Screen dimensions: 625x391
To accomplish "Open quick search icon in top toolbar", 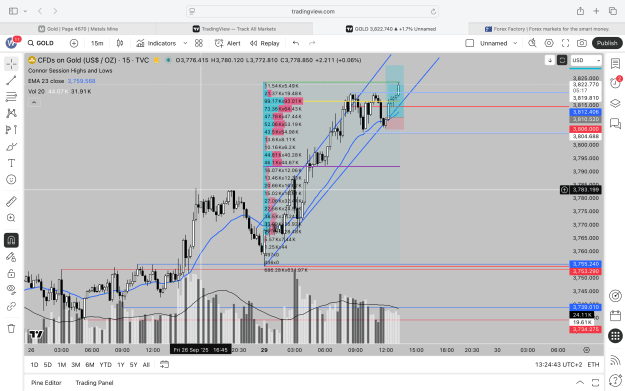I will (x=532, y=43).
